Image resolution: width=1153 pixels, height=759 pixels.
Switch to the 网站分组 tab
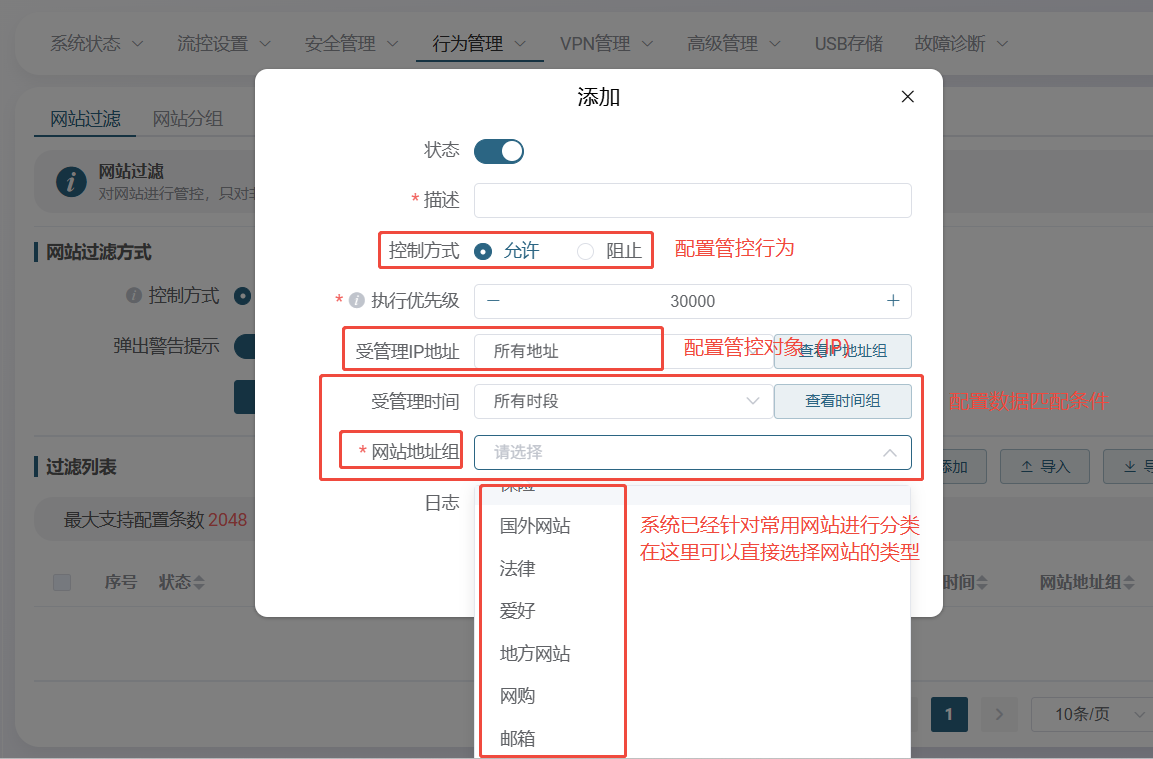point(187,119)
